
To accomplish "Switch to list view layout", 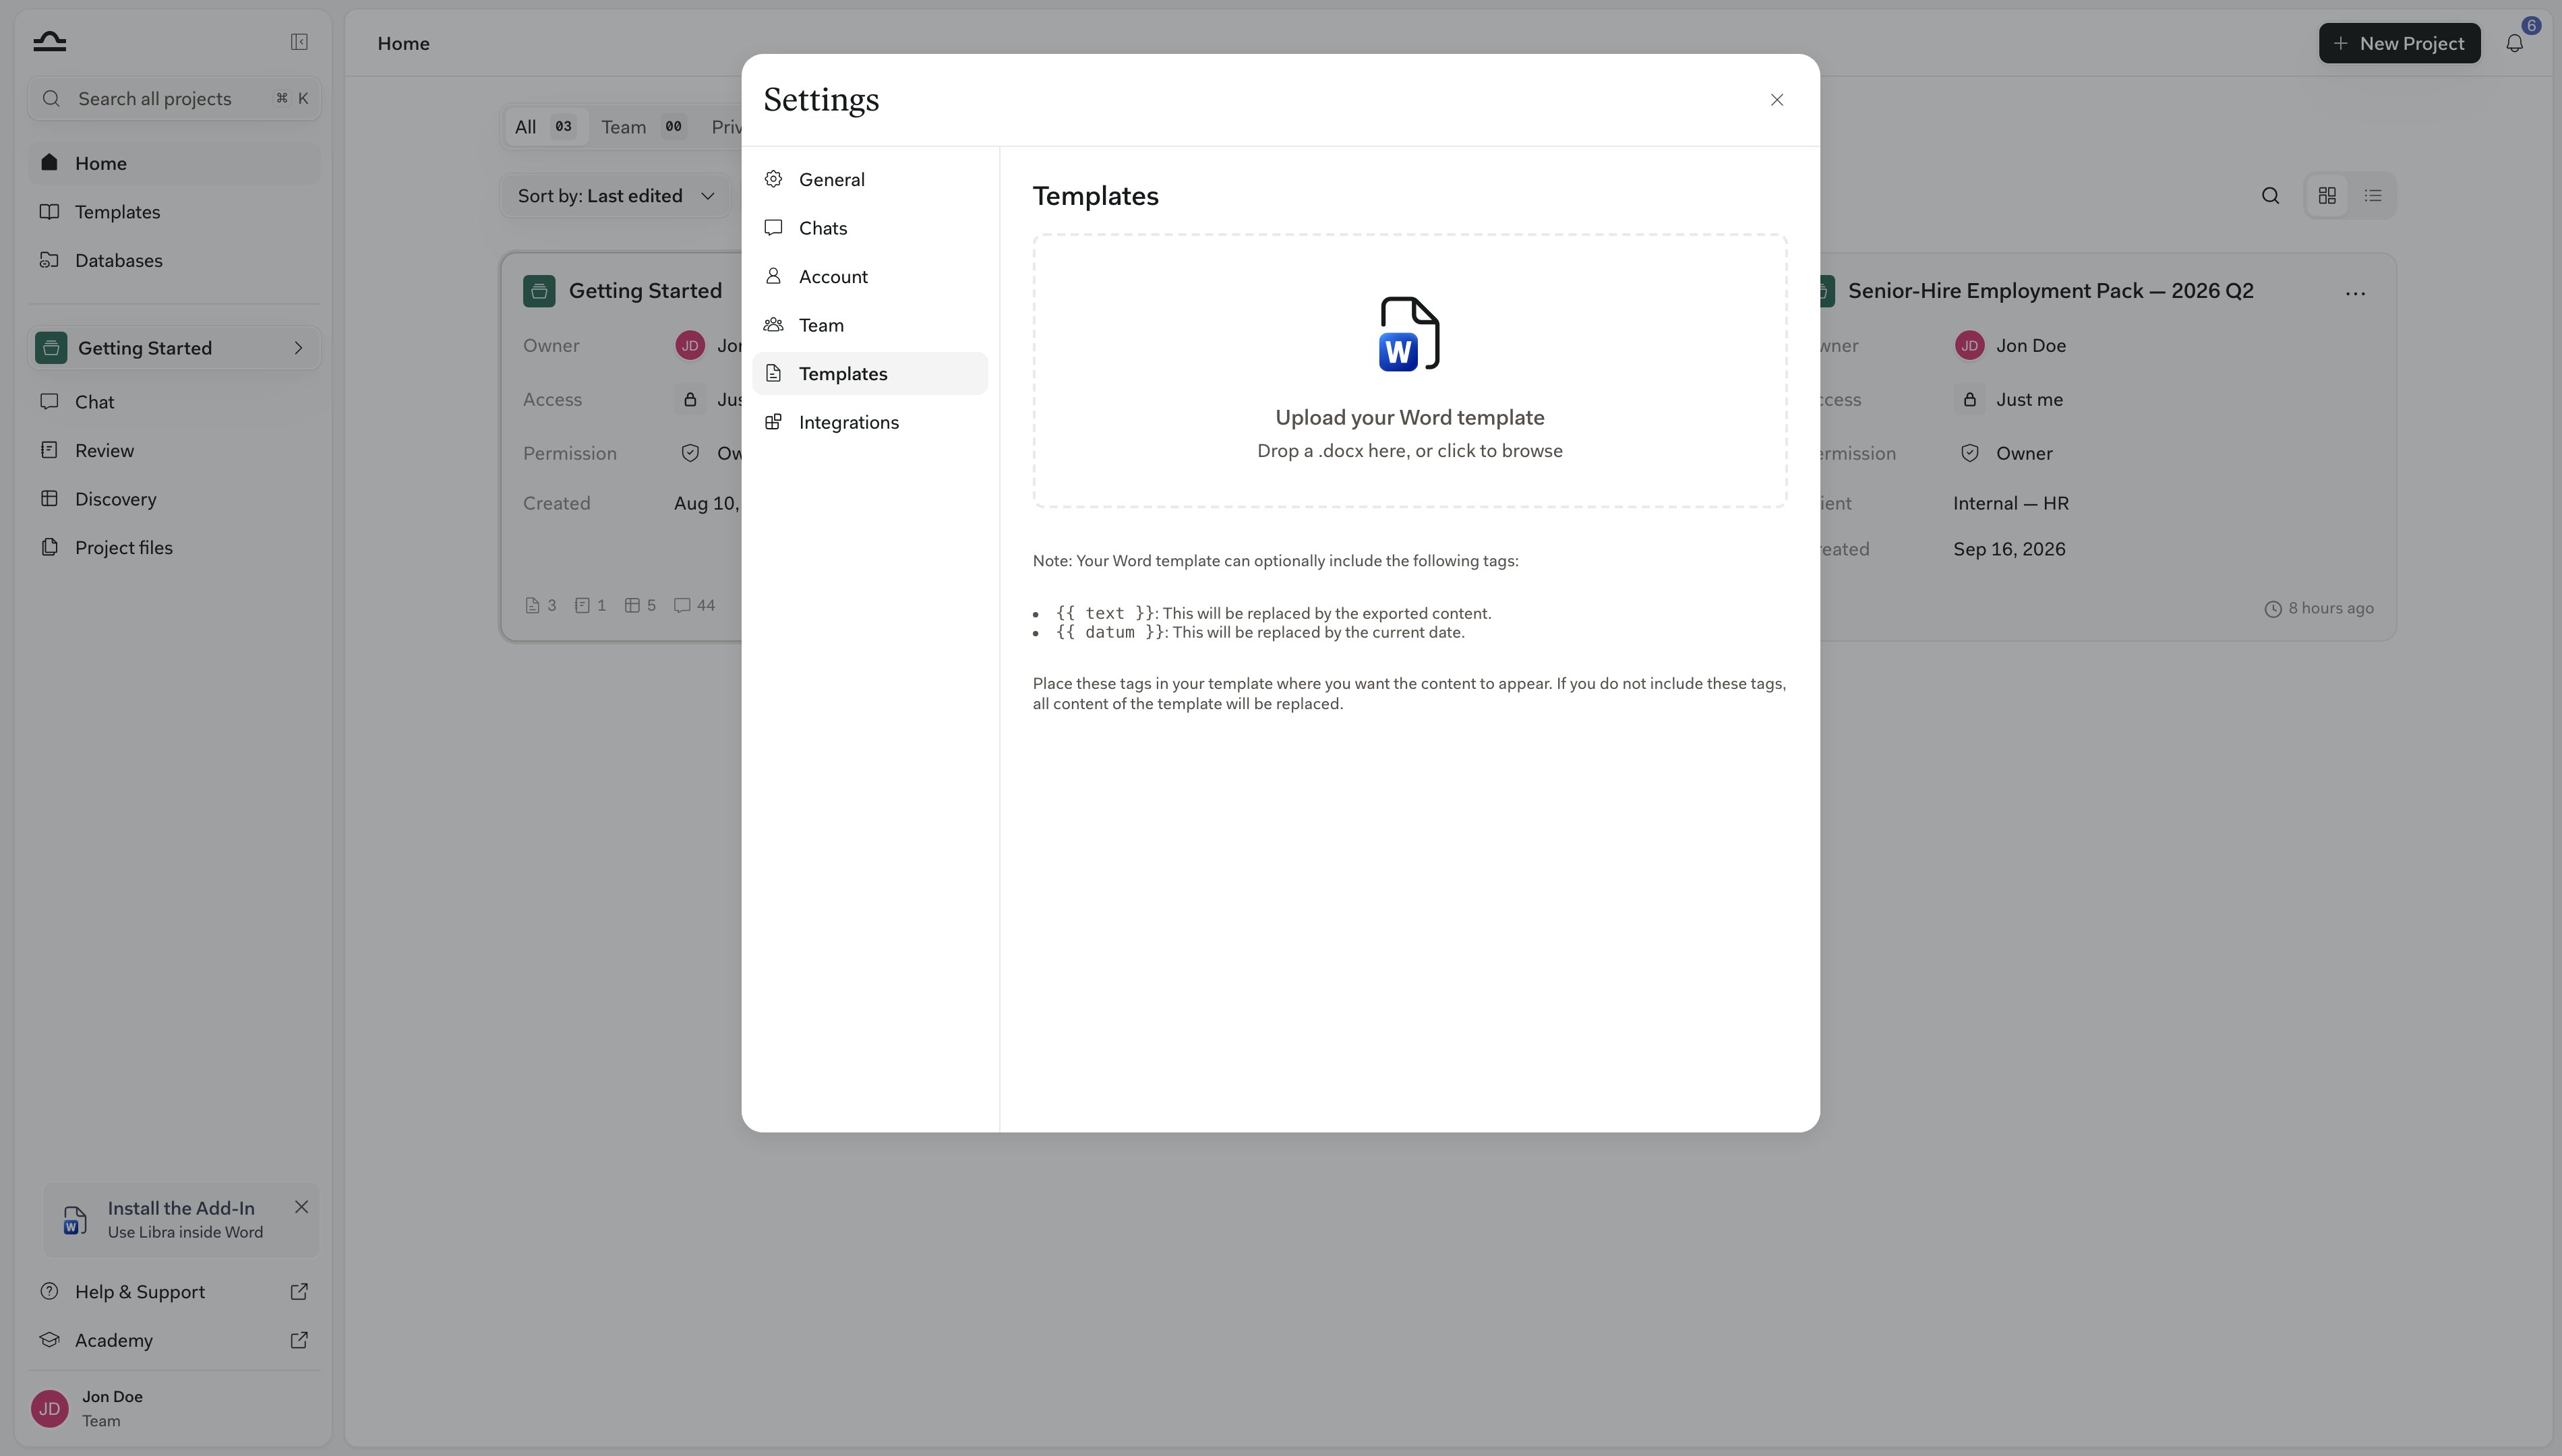I will 2373,196.
